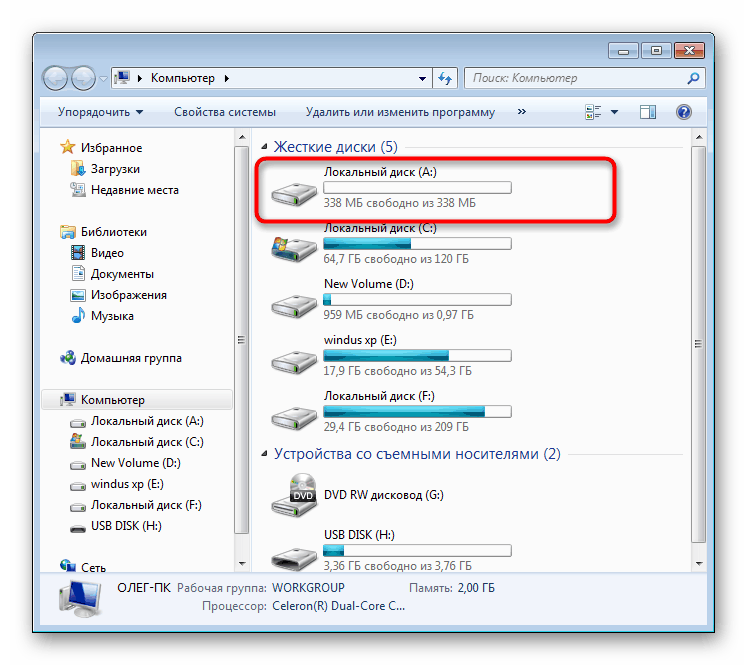Open the Видео library

[x=107, y=252]
